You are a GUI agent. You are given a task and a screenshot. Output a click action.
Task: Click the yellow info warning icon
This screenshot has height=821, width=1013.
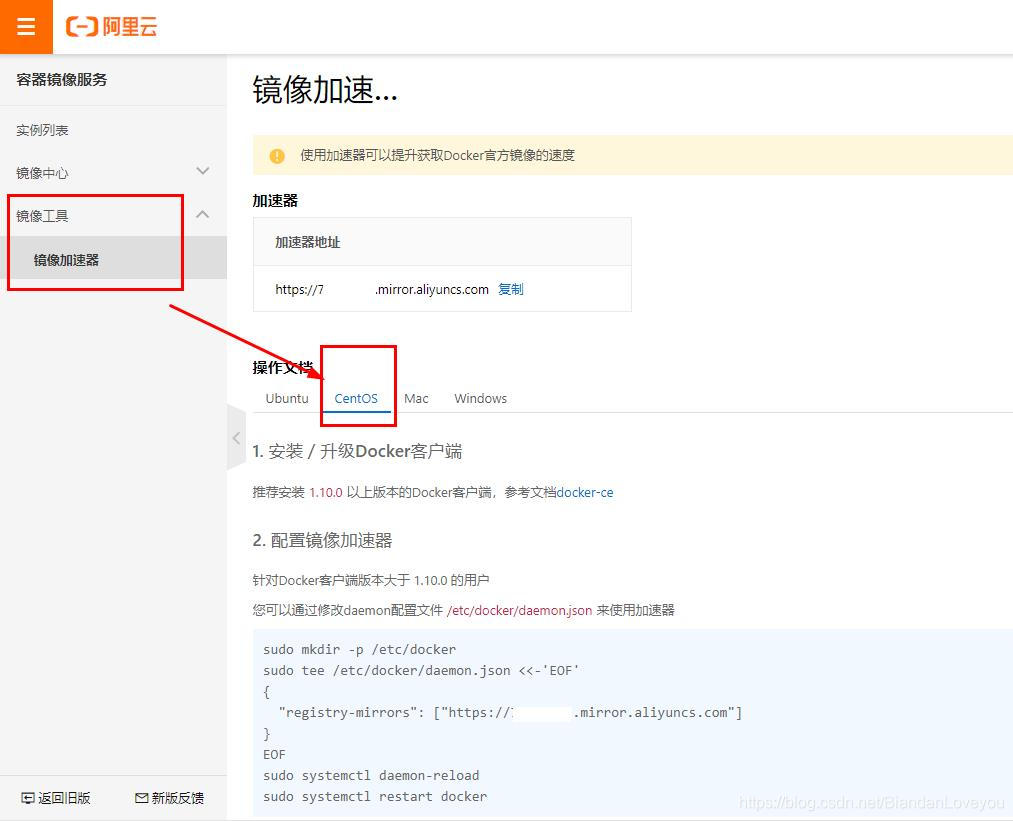(277, 156)
